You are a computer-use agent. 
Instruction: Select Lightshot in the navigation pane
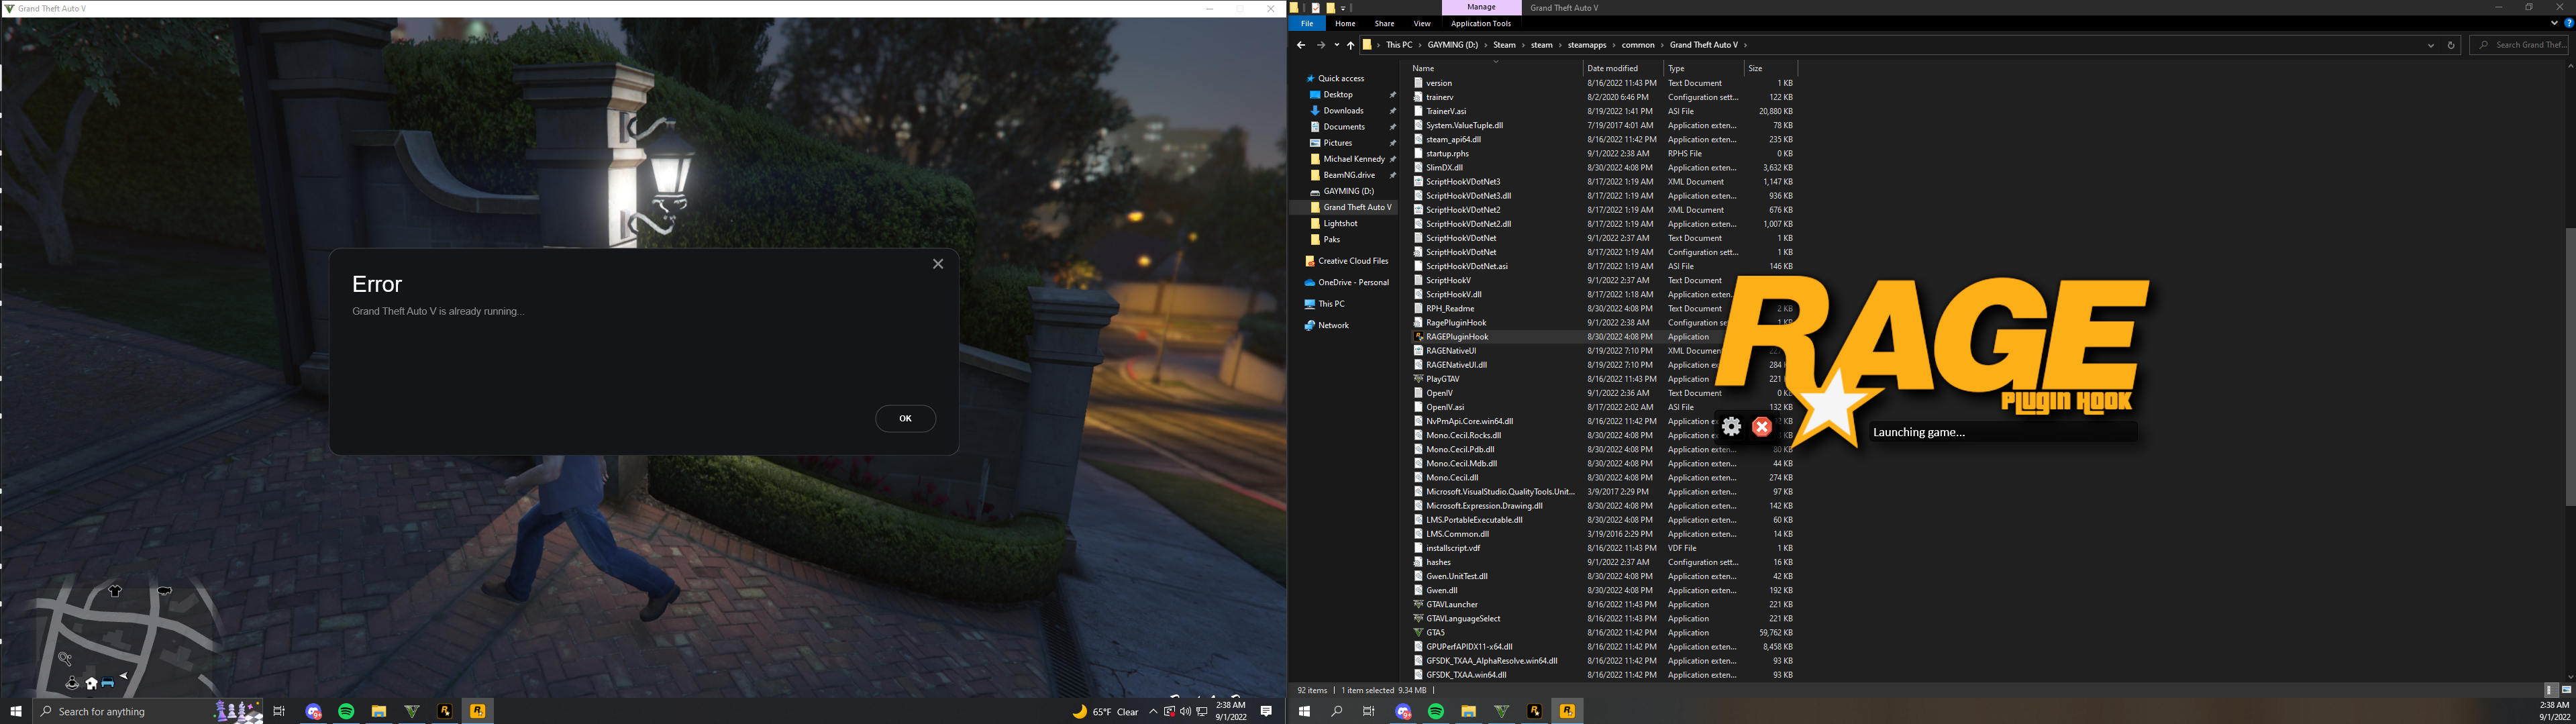point(1340,223)
